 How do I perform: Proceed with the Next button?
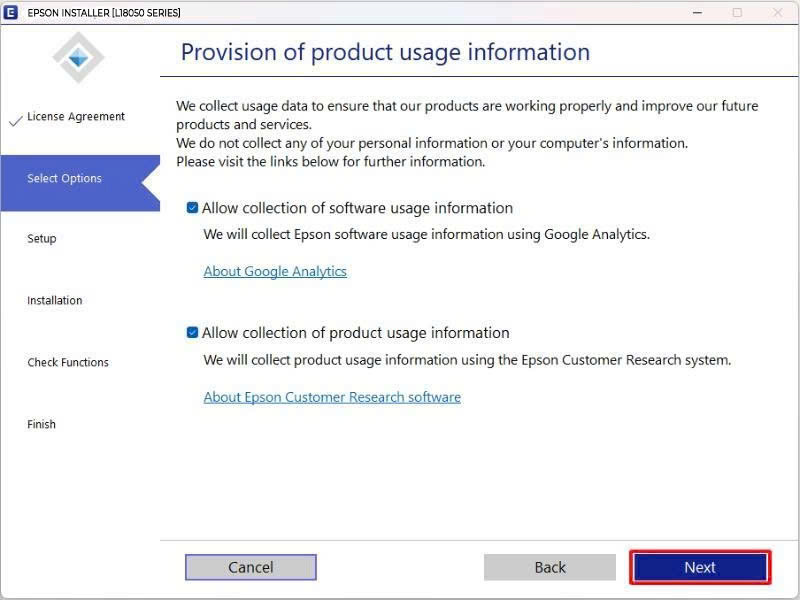[x=700, y=567]
